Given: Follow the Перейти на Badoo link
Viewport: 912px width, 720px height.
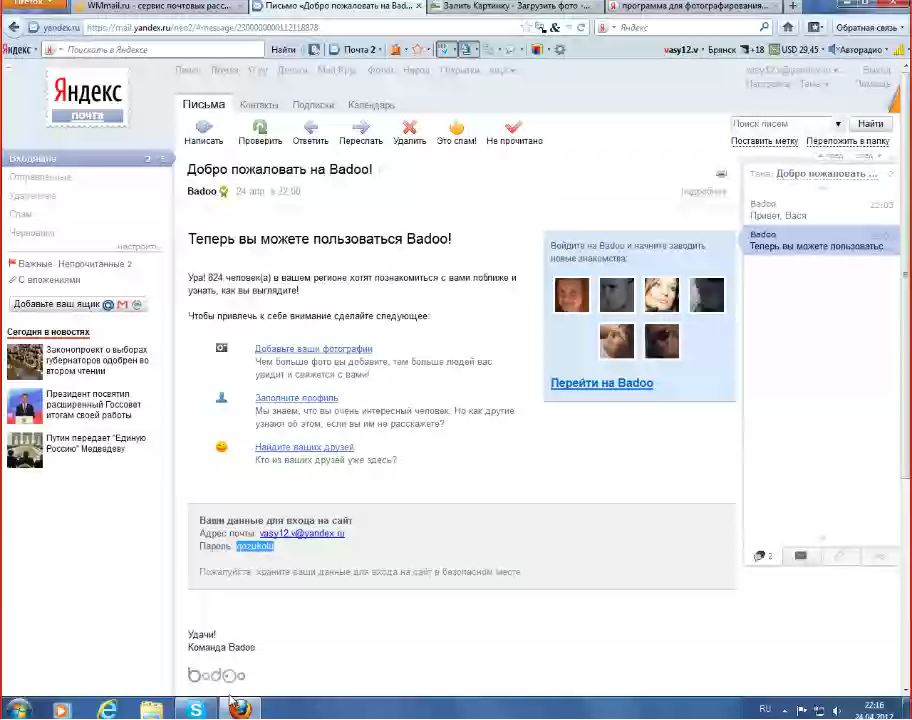Looking at the screenshot, I should click(x=601, y=383).
